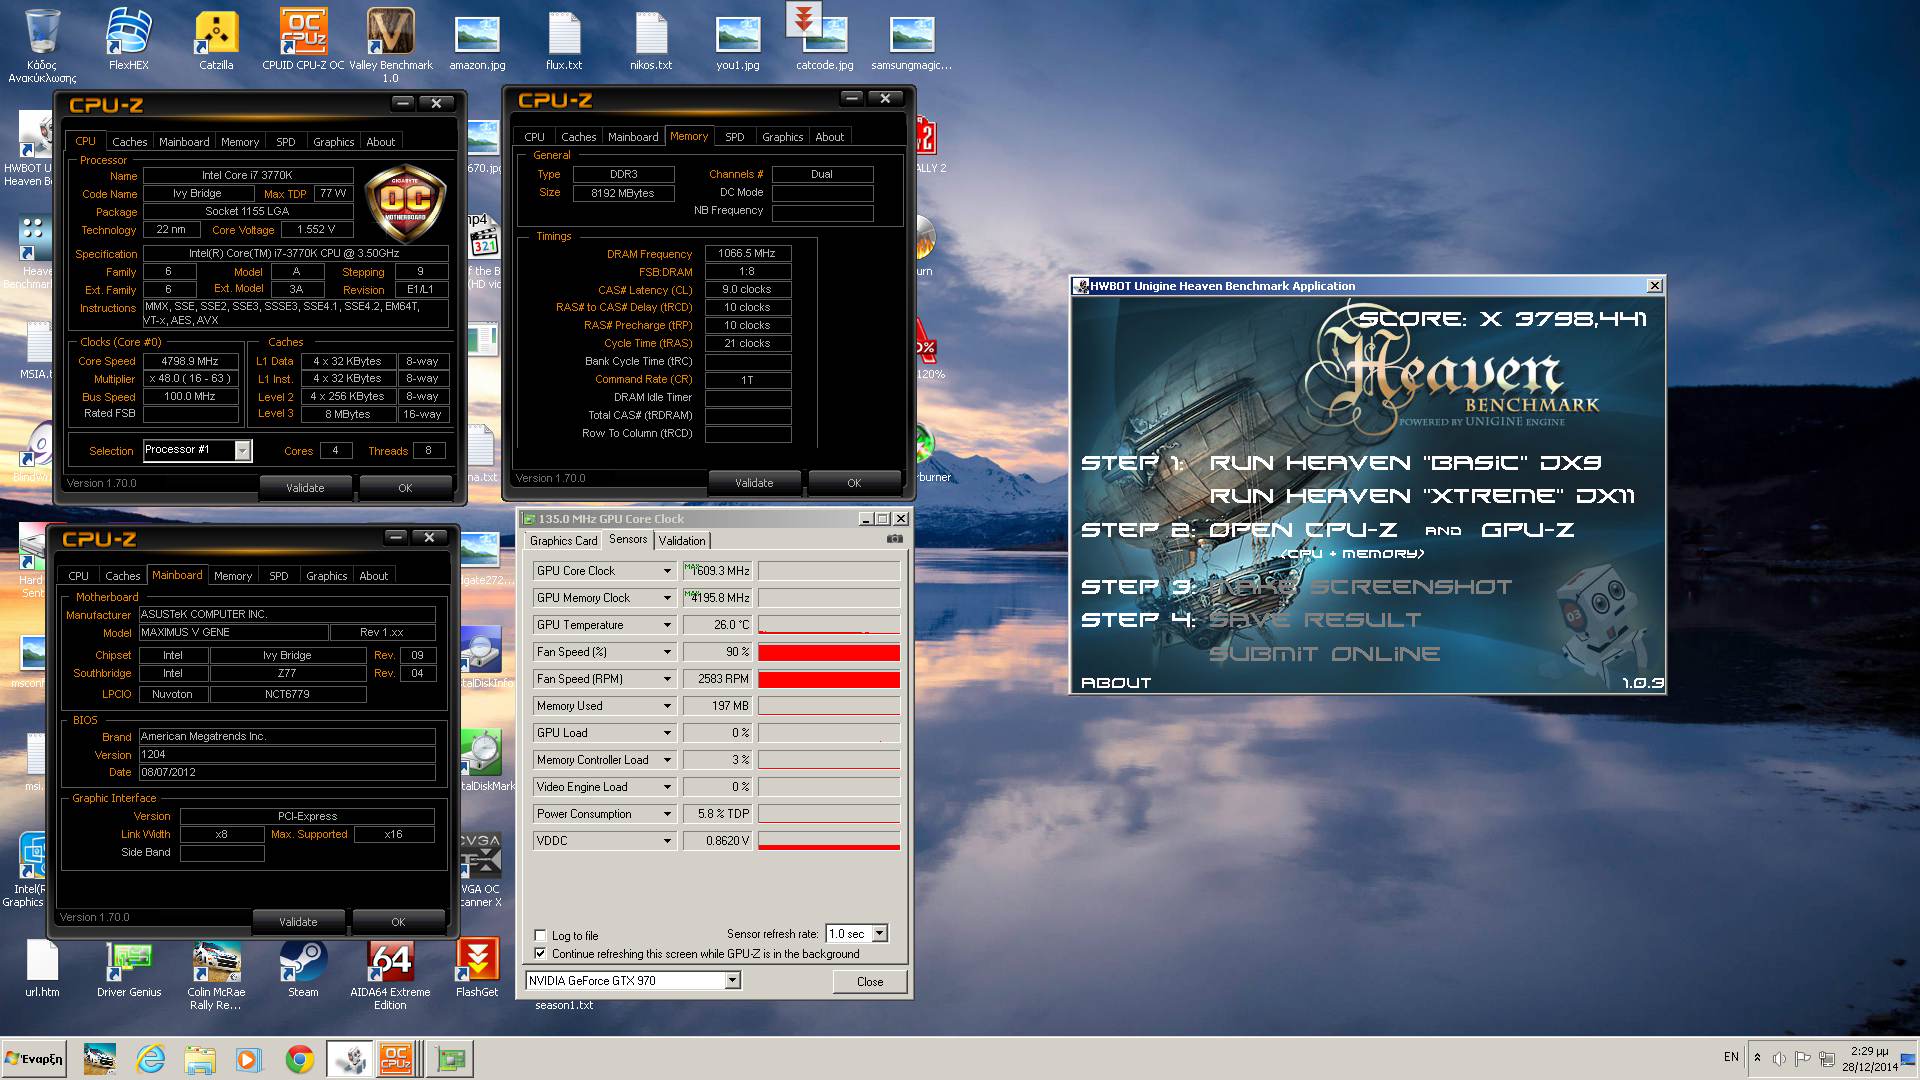The image size is (1920, 1080).
Task: Expand the Memory Used sensor dropdown
Action: [667, 706]
